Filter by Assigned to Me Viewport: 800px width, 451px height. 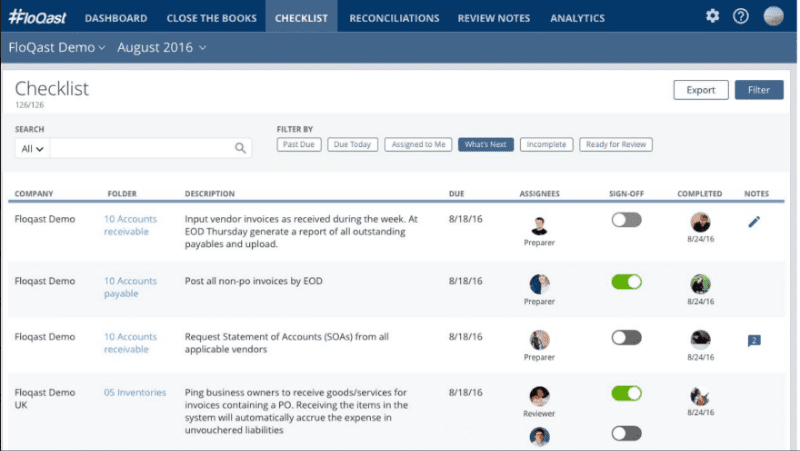click(x=418, y=144)
